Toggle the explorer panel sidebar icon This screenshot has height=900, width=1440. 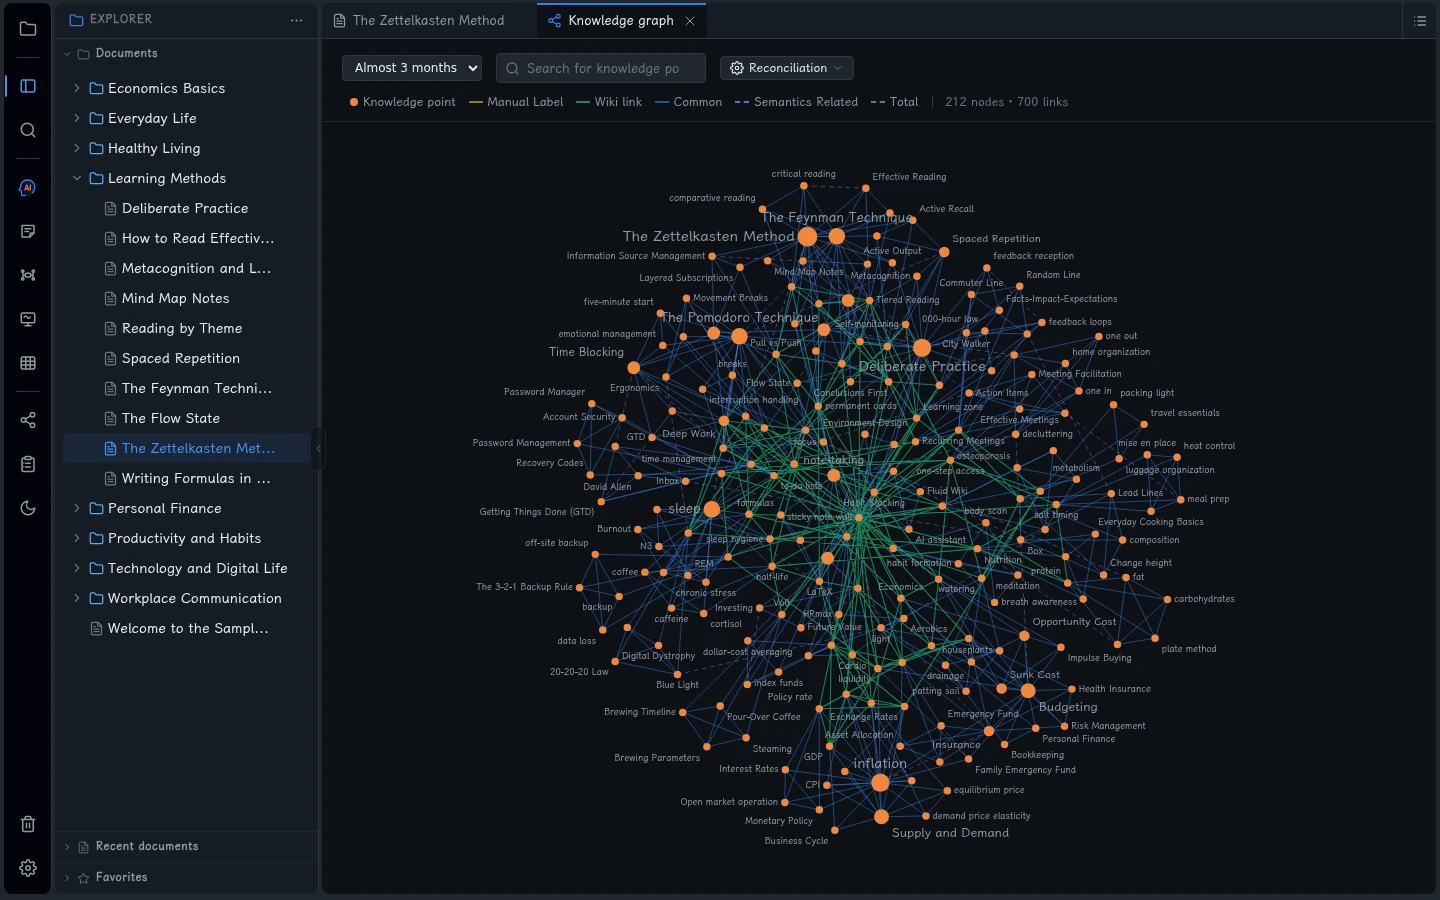[28, 86]
